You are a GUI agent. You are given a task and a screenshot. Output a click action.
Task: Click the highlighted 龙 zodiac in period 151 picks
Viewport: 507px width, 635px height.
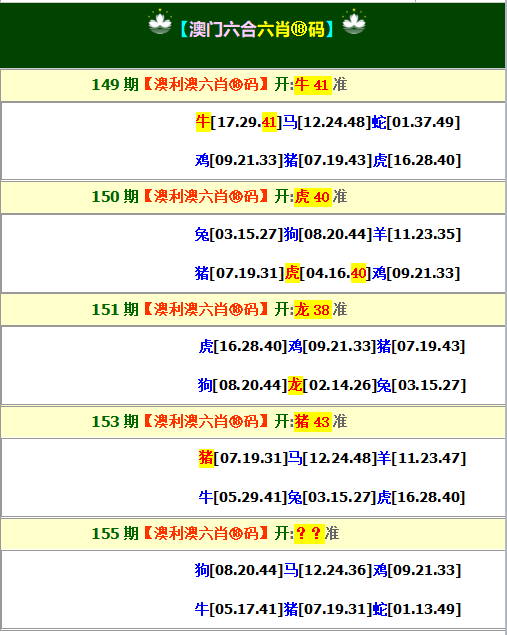pos(295,385)
